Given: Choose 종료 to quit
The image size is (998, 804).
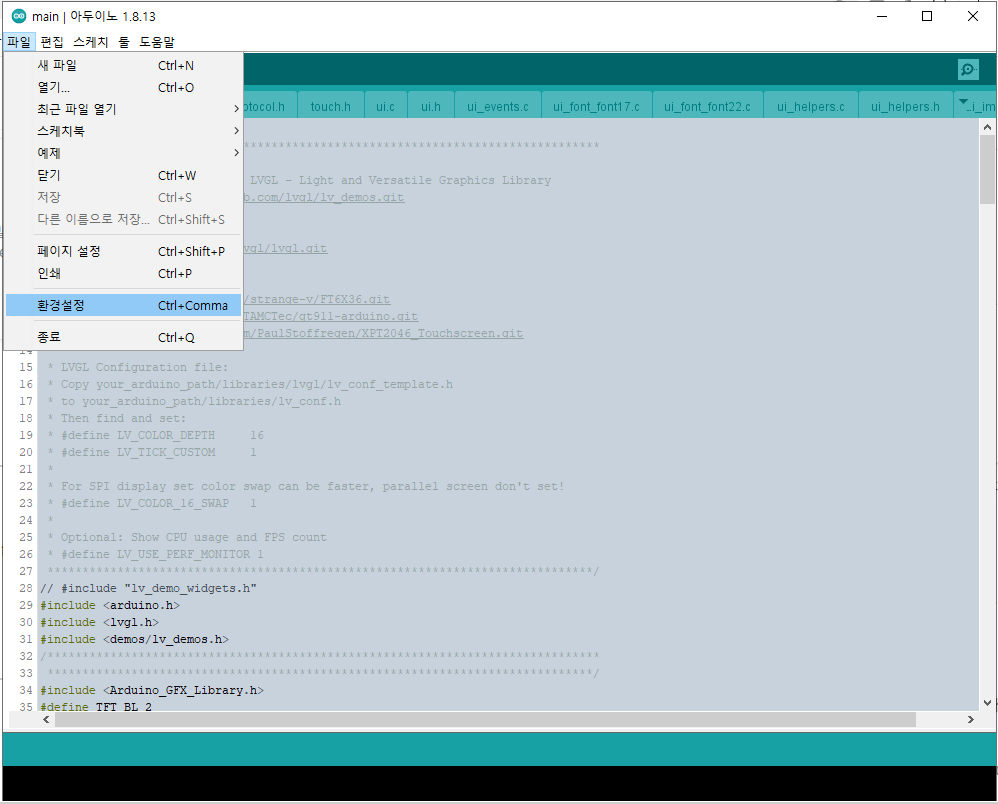Looking at the screenshot, I should click(x=123, y=337).
